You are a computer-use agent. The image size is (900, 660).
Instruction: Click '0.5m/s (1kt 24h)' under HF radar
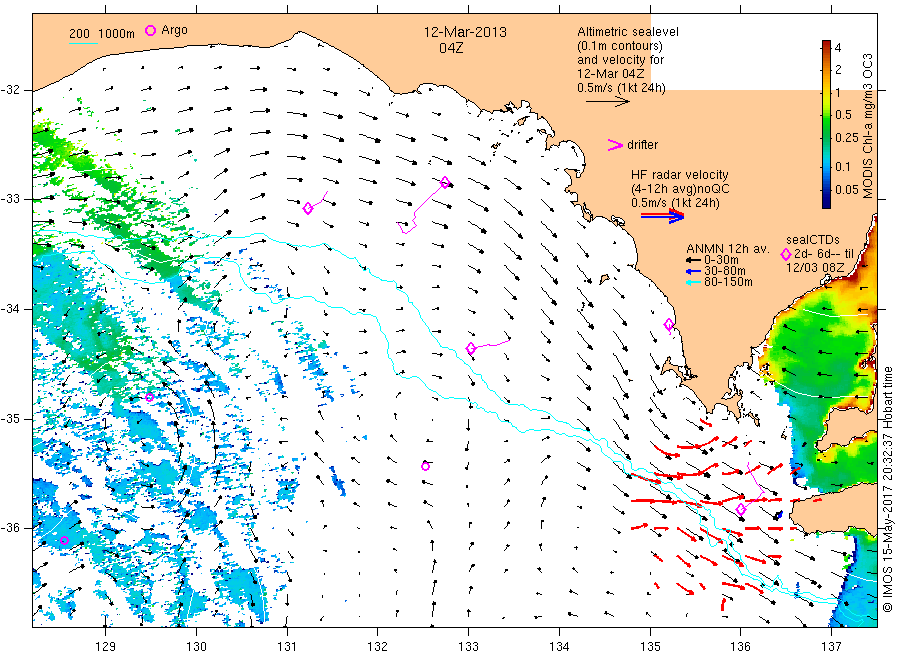click(x=675, y=203)
